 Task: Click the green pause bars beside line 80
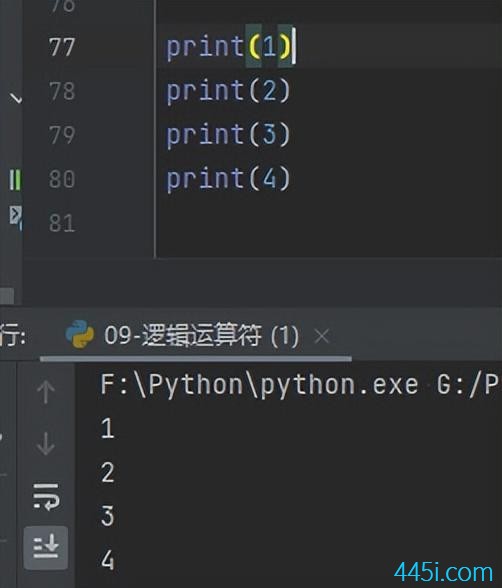pyautogui.click(x=15, y=180)
